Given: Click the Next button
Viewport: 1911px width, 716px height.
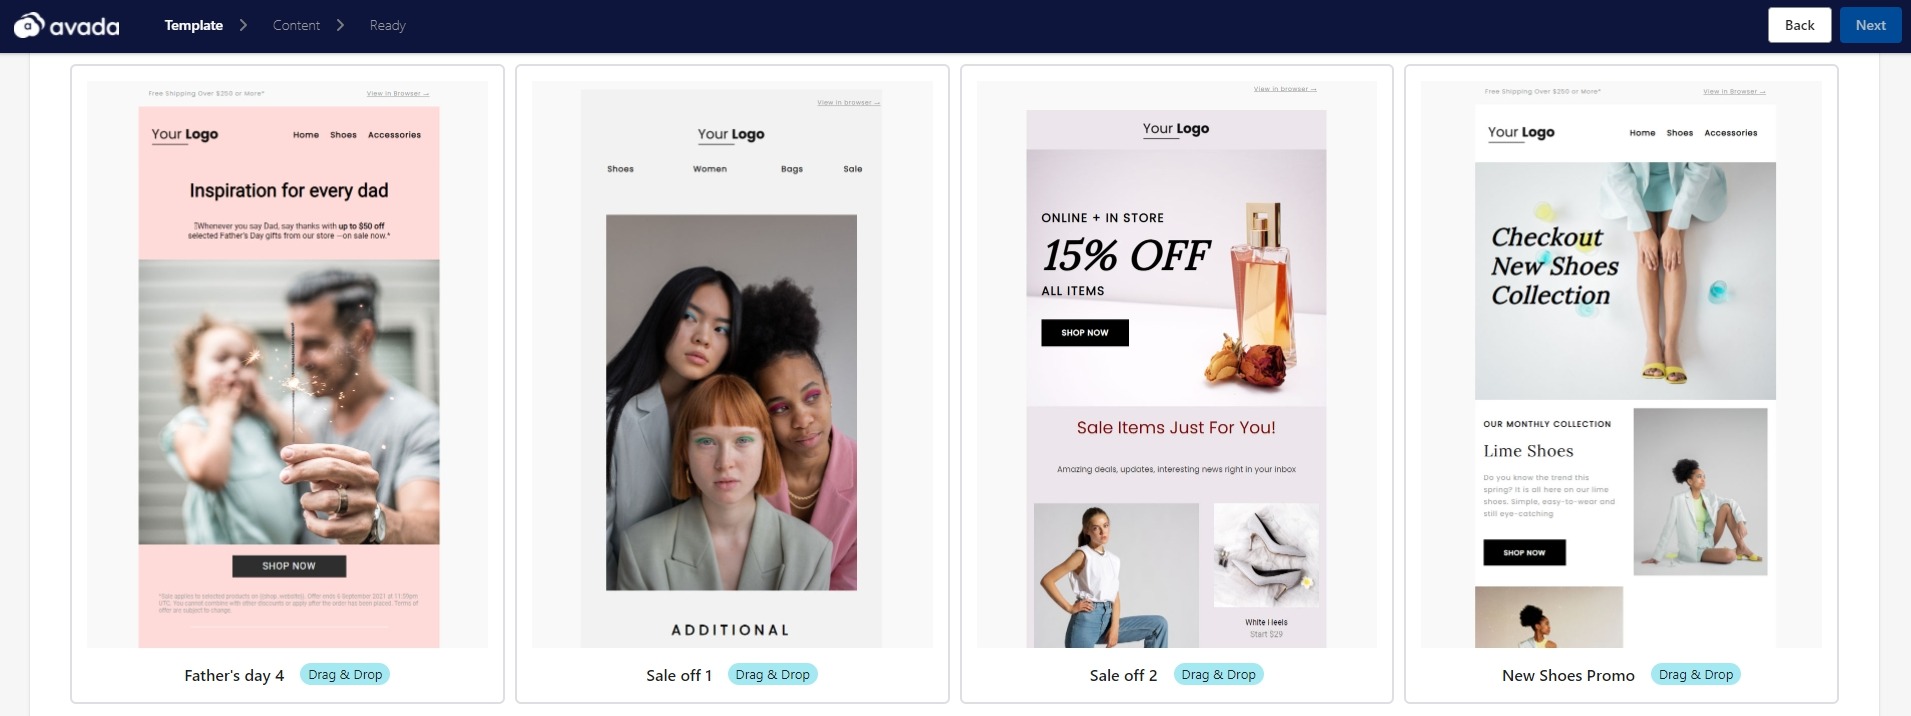Looking at the screenshot, I should (x=1870, y=25).
